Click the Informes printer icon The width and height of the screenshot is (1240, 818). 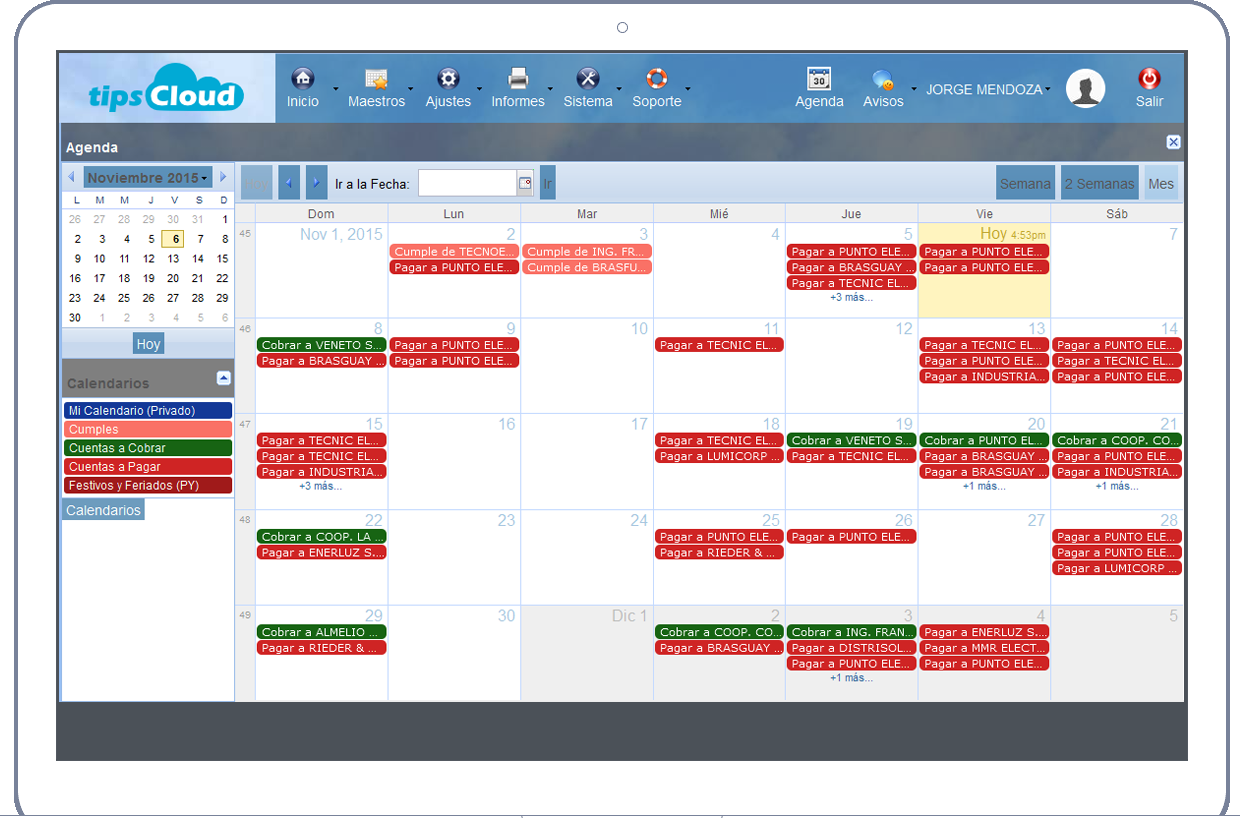517,79
